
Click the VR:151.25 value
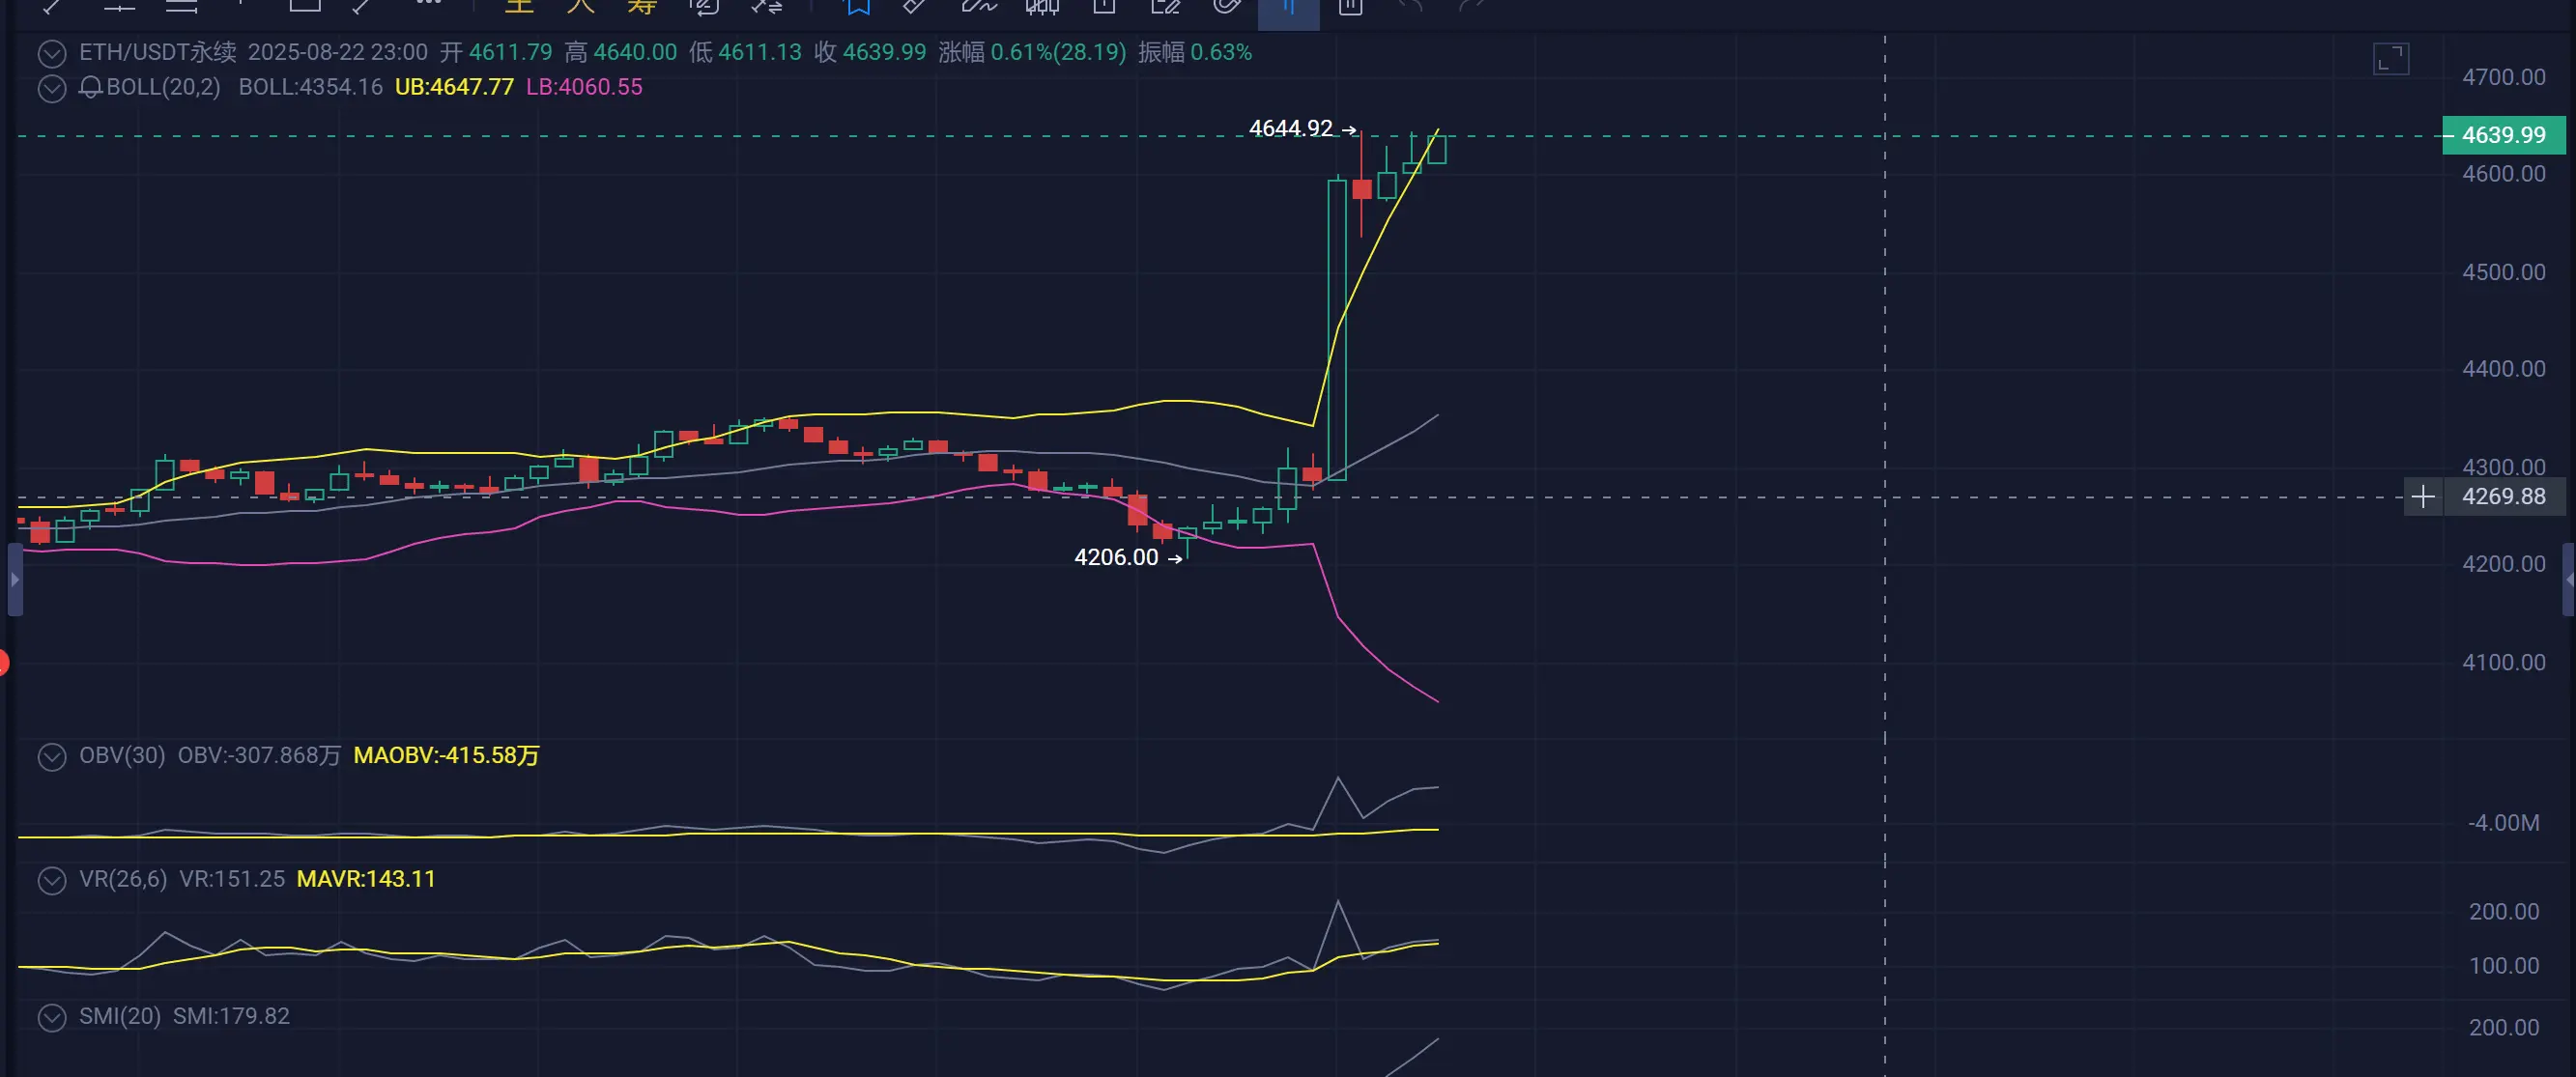pos(232,879)
